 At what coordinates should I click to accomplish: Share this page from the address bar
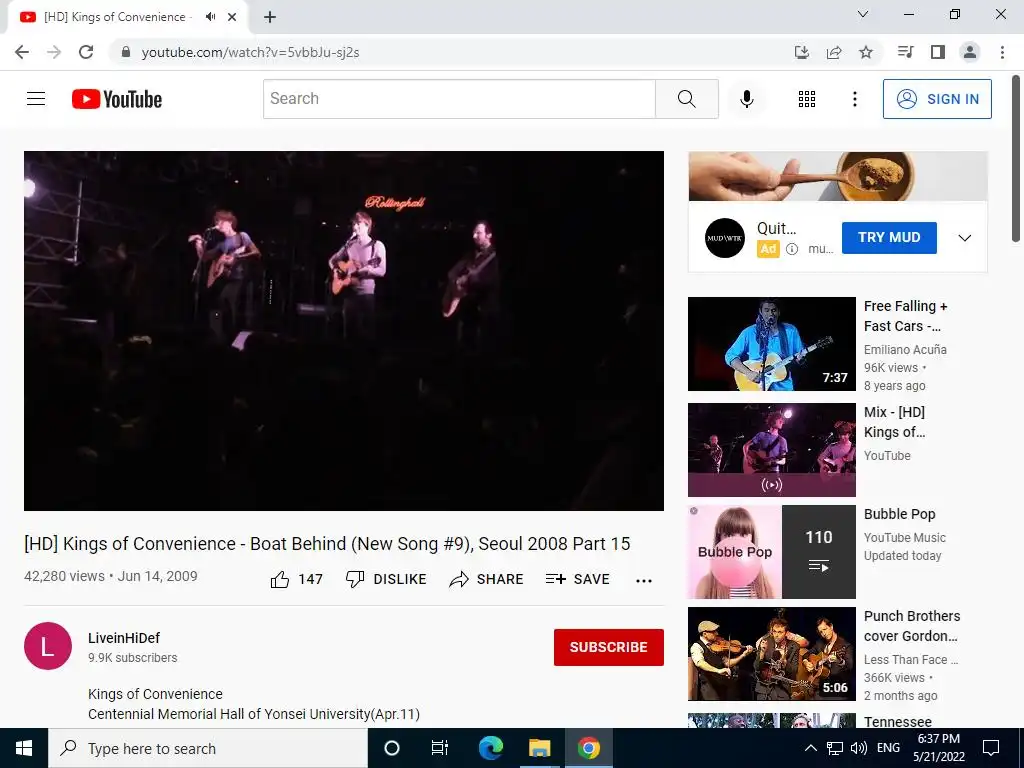(834, 52)
